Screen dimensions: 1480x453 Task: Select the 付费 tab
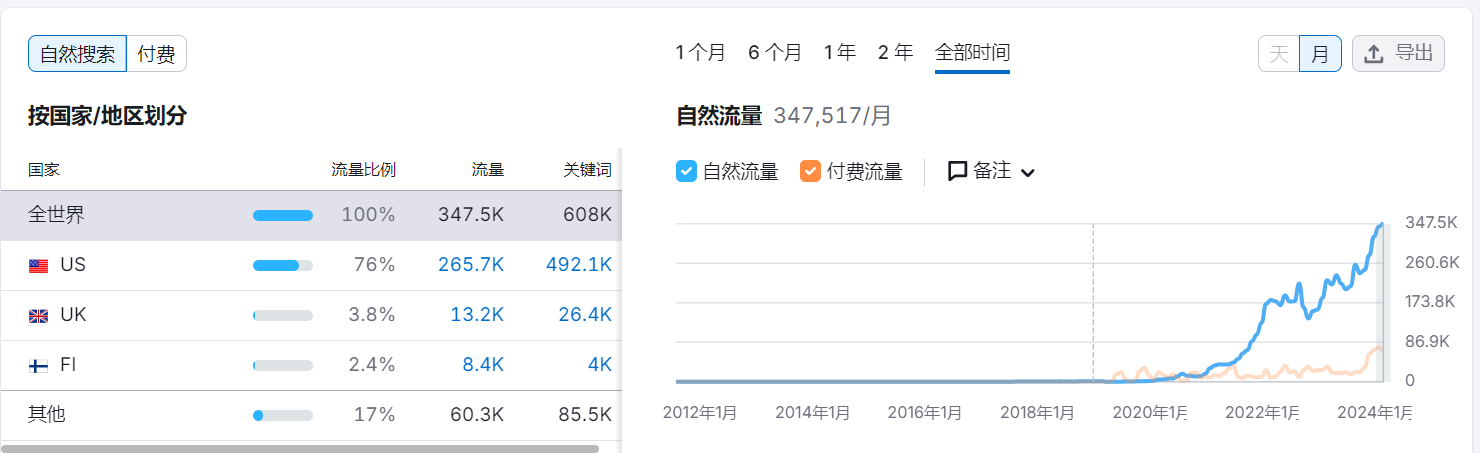(x=156, y=54)
